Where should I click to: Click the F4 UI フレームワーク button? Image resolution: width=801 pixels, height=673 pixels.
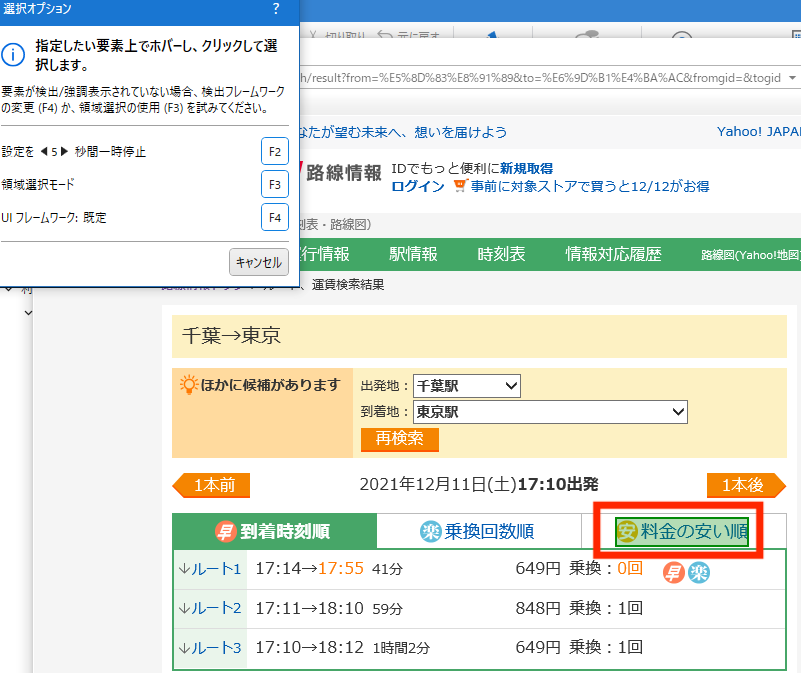pos(275,217)
